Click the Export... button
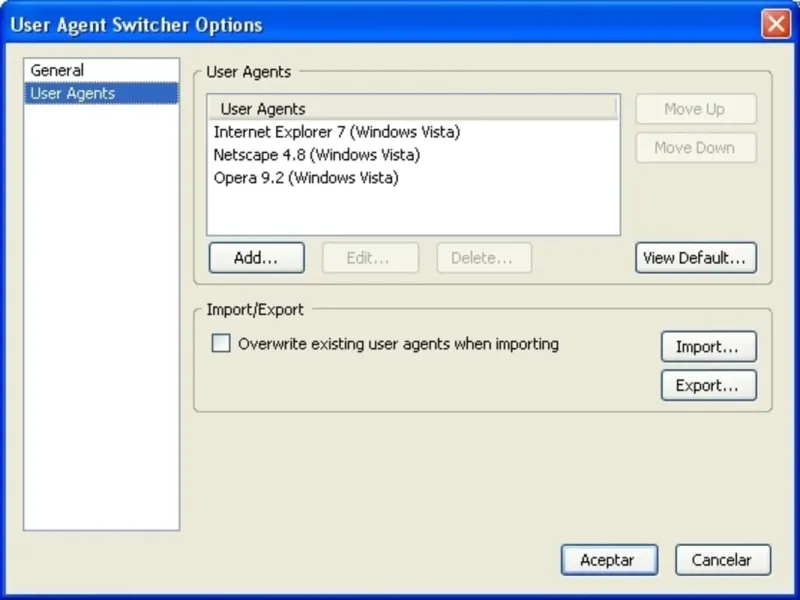This screenshot has width=800, height=600. (709, 385)
